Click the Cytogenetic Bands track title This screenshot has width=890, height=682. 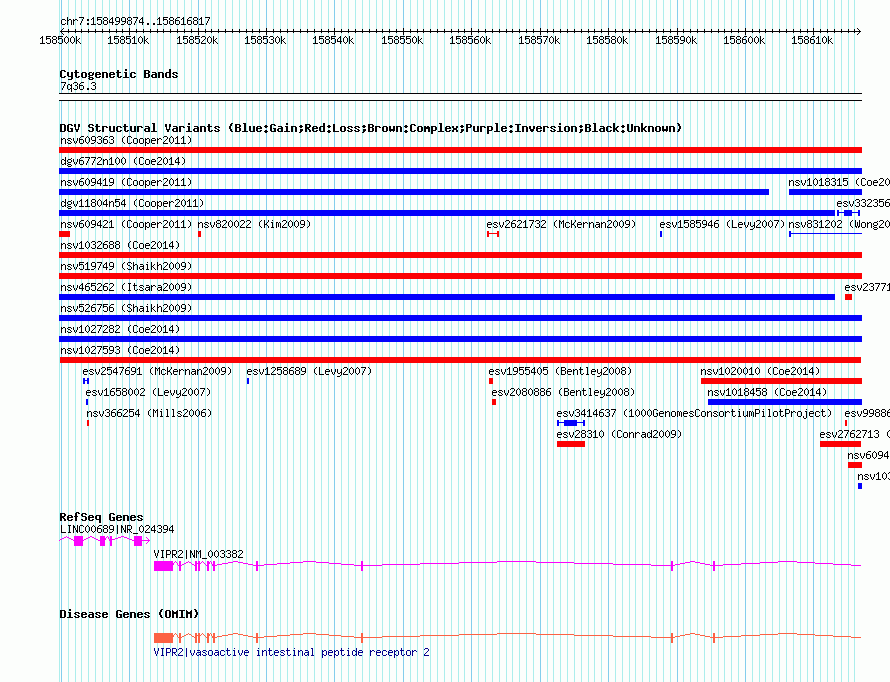click(x=119, y=74)
